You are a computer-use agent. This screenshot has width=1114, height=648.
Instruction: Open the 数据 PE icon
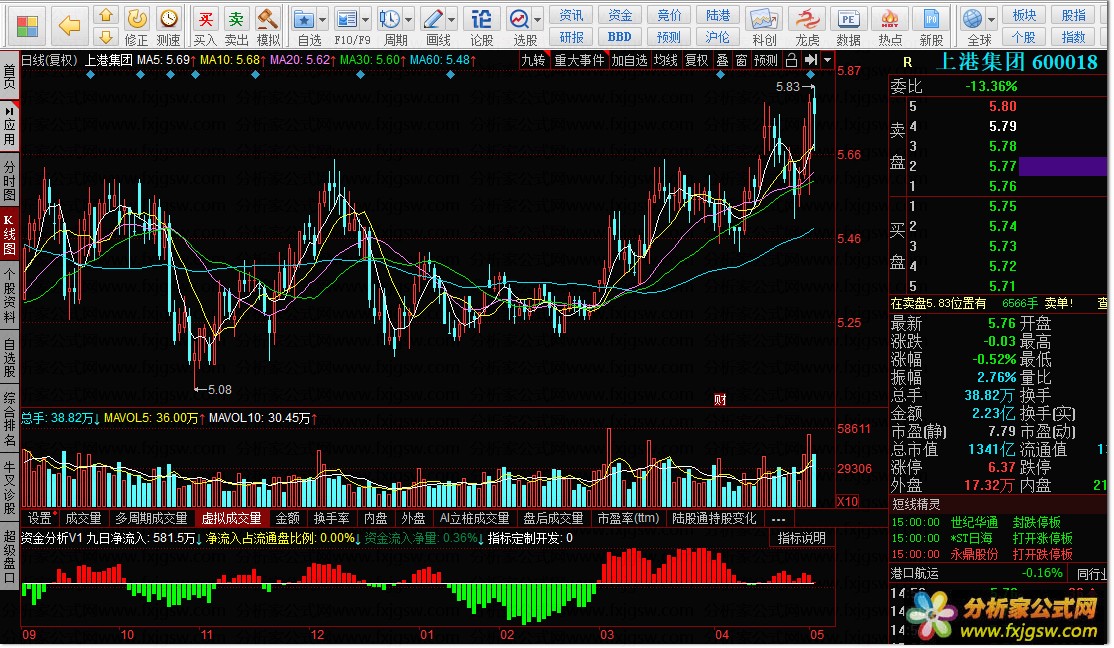848,26
